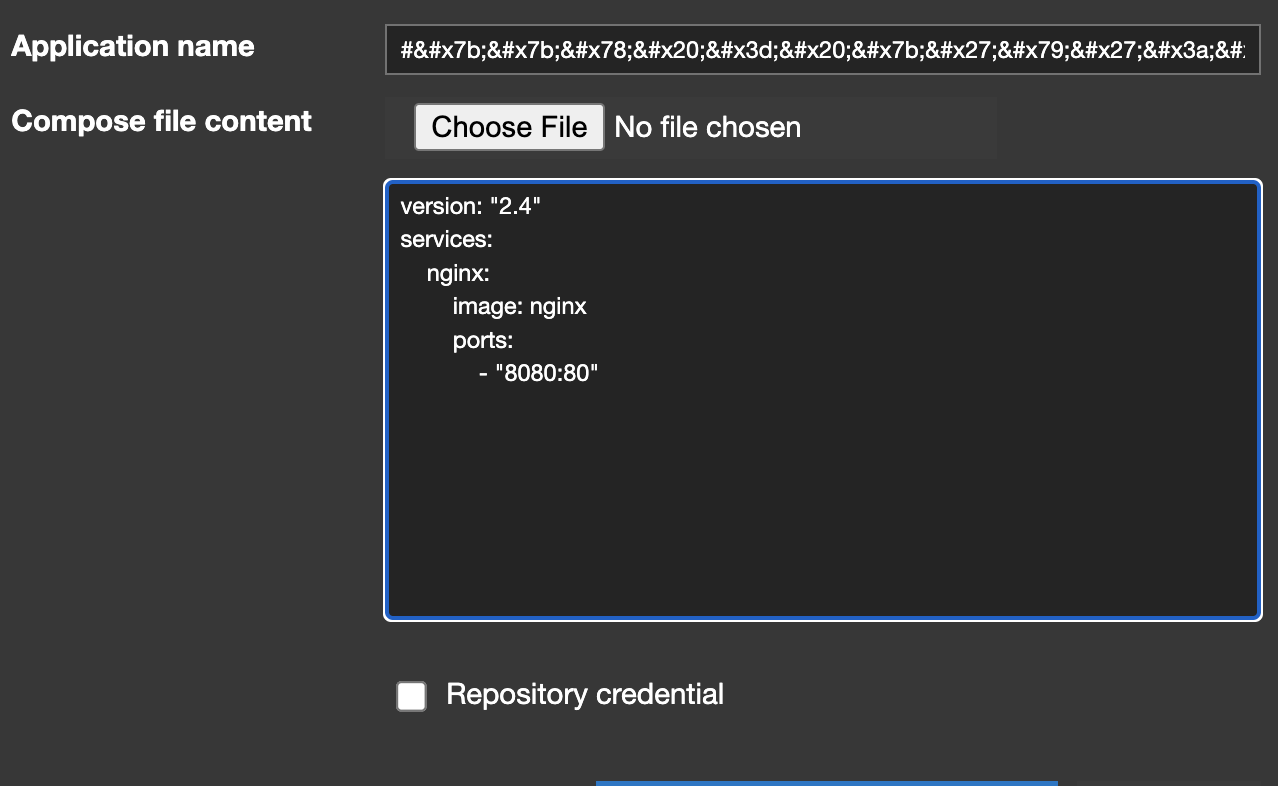
Task: Click the word "version" in compose editor
Action: point(438,207)
